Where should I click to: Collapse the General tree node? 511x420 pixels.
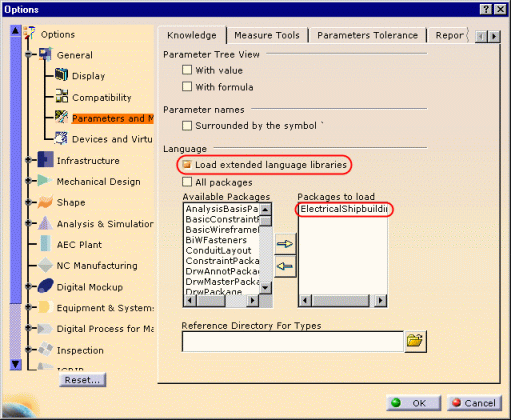29,54
